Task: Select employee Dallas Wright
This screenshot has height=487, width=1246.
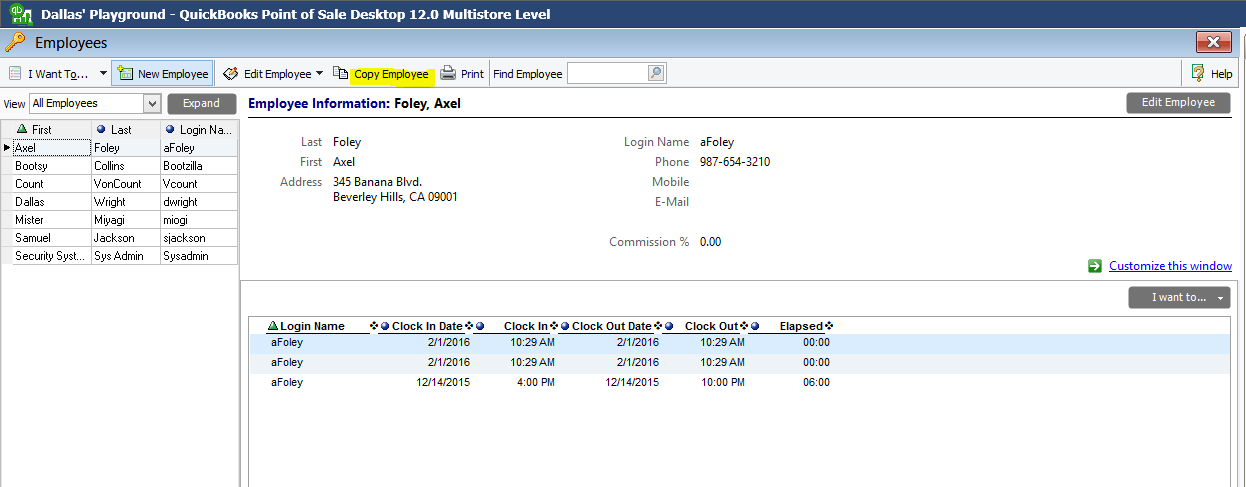Action: pos(119,201)
